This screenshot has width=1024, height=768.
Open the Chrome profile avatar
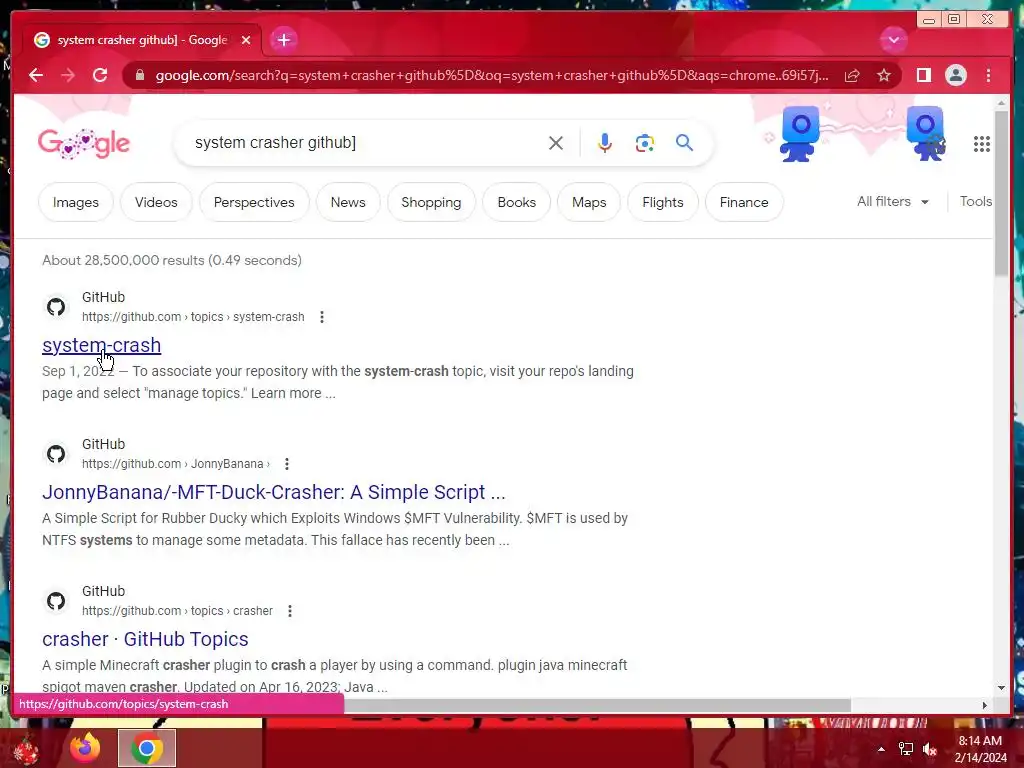(955, 75)
